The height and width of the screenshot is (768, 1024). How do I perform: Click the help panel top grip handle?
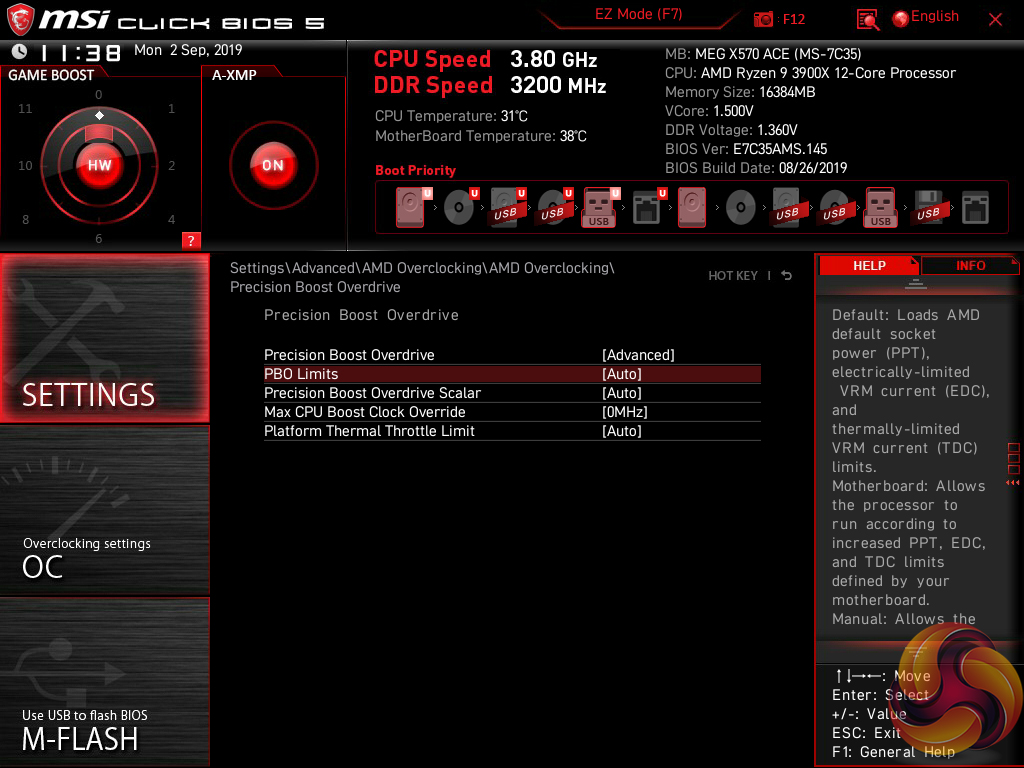916,283
